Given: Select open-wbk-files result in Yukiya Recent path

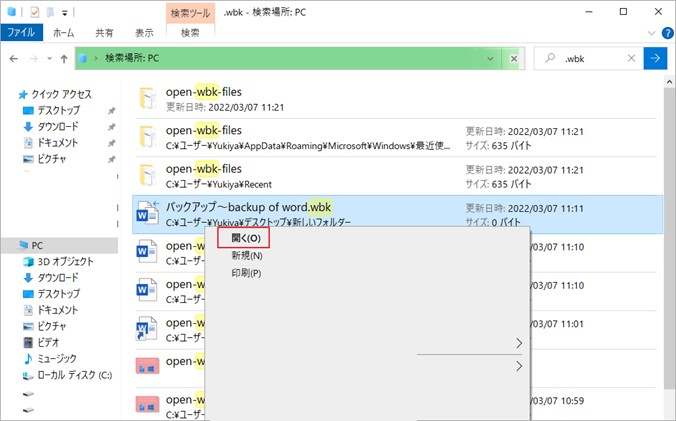Looking at the screenshot, I should [397, 176].
